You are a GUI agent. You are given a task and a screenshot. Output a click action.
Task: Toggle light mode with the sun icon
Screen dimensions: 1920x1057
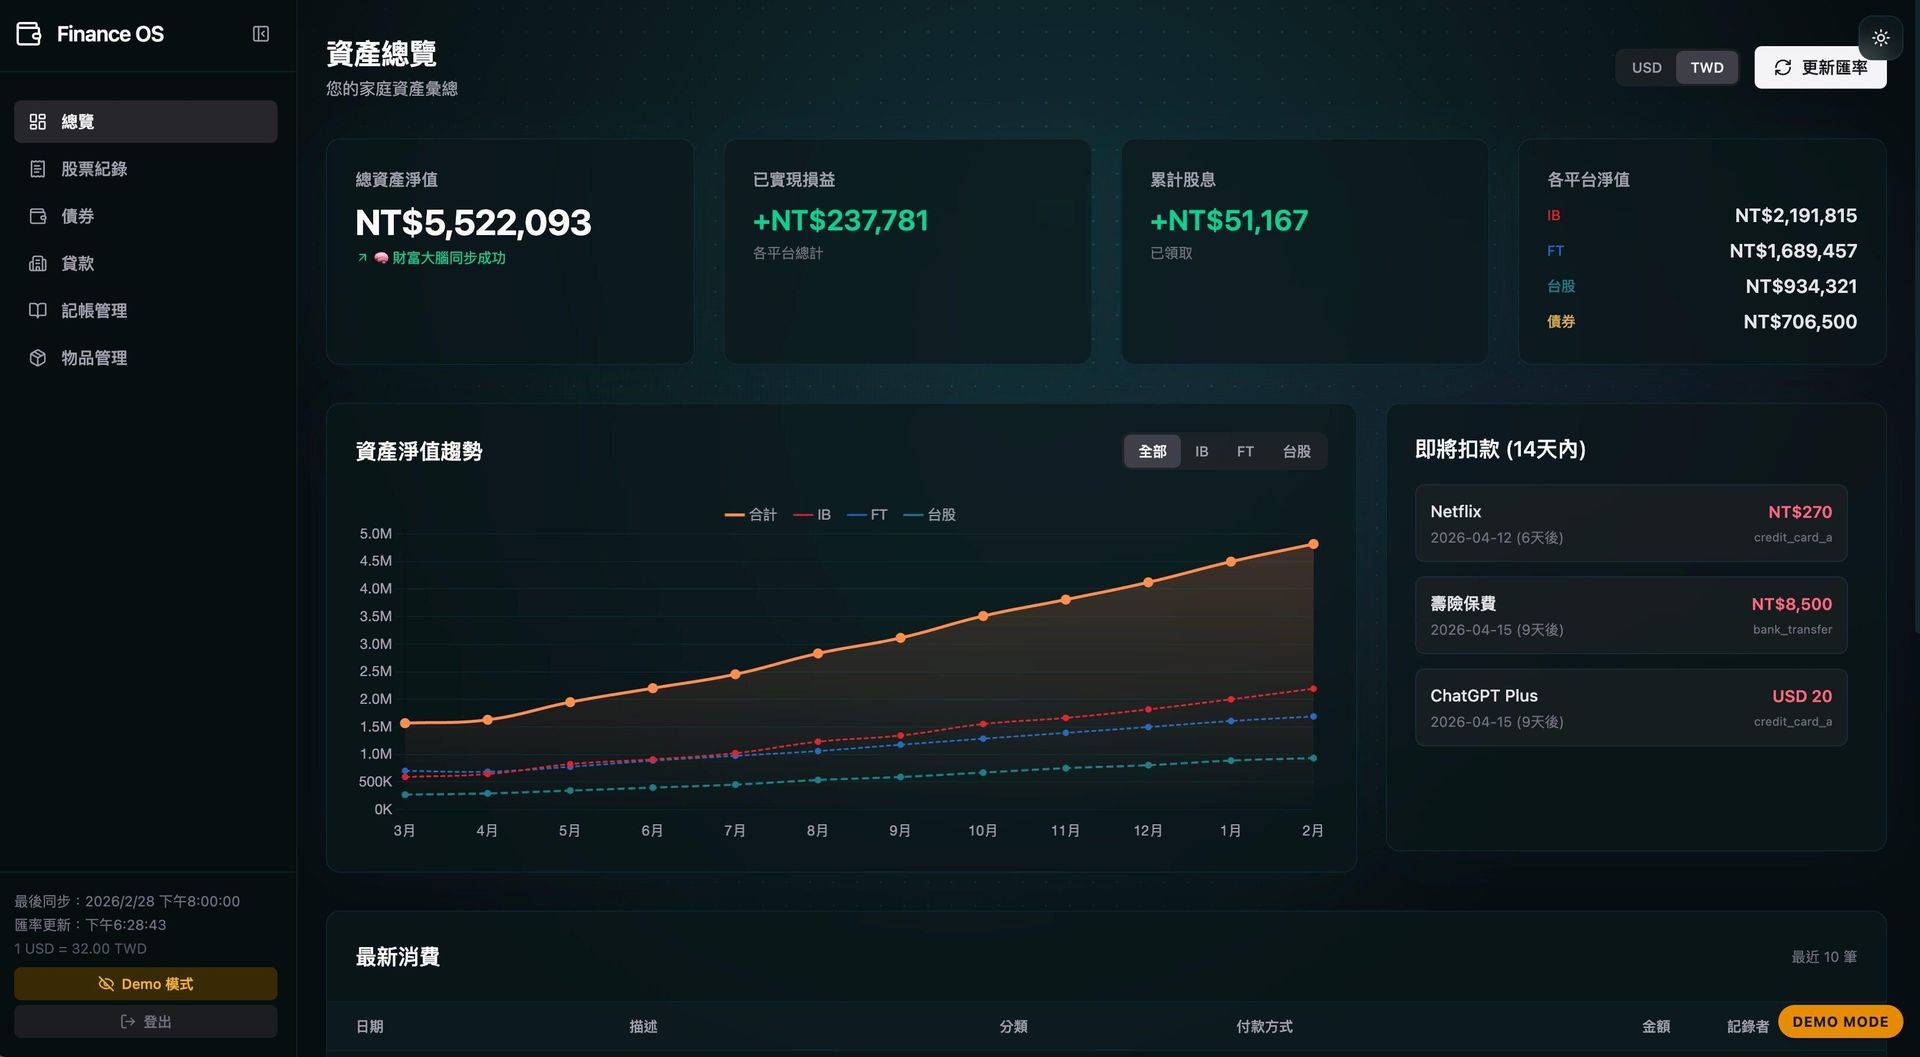[x=1881, y=38]
